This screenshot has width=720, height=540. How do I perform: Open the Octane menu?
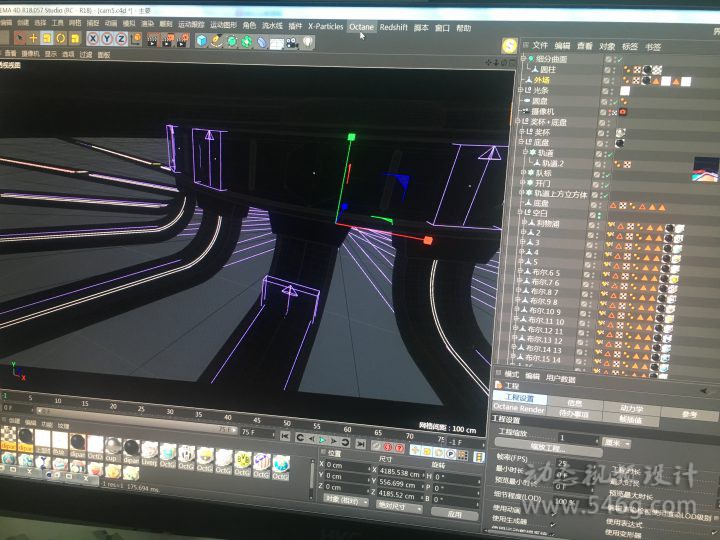[x=361, y=27]
